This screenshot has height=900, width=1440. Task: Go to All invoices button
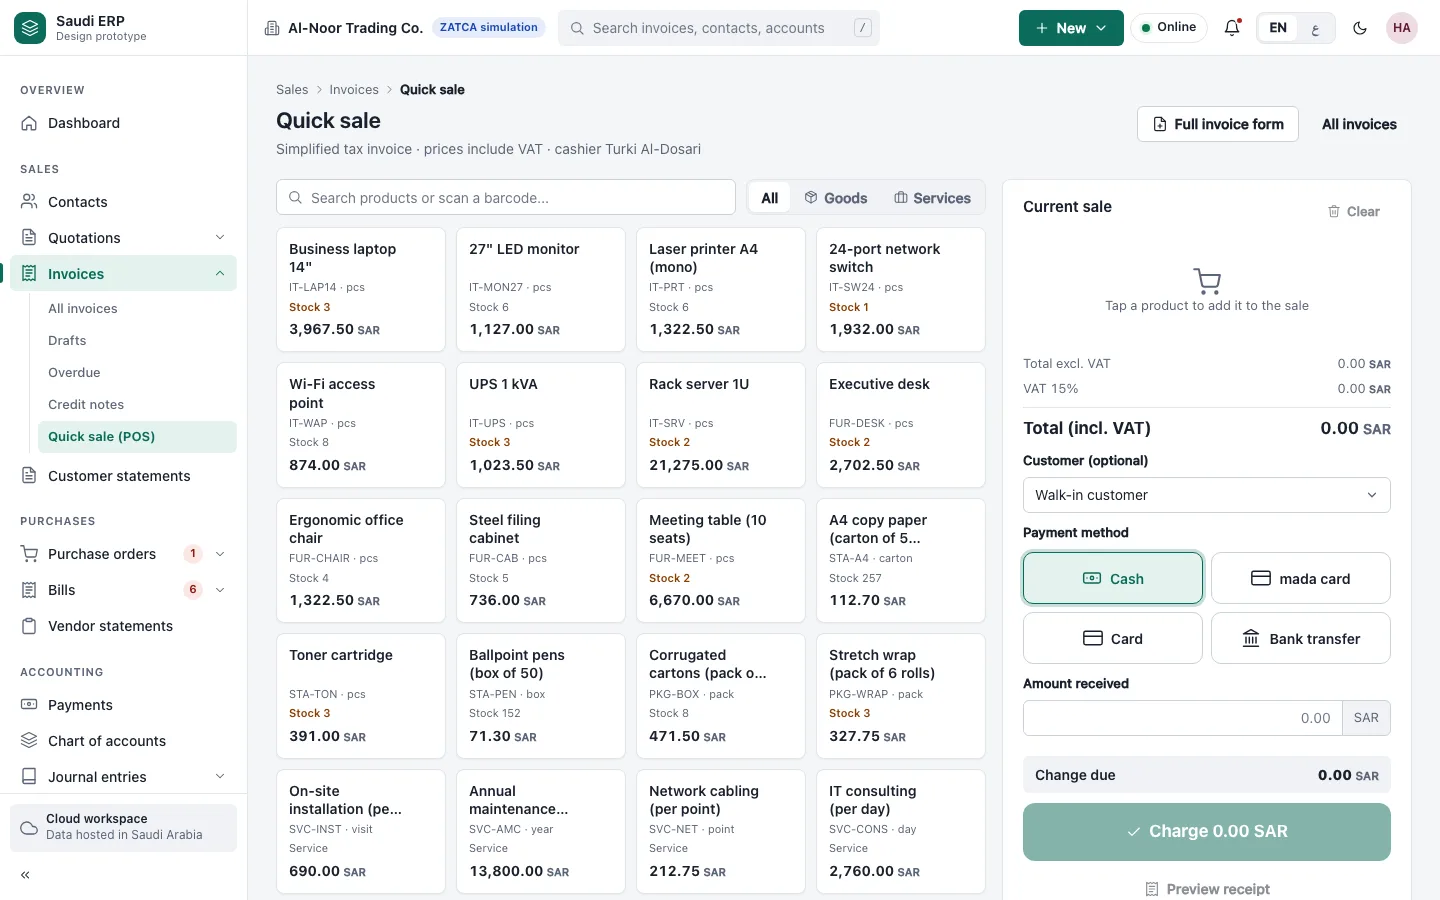pos(1359,124)
